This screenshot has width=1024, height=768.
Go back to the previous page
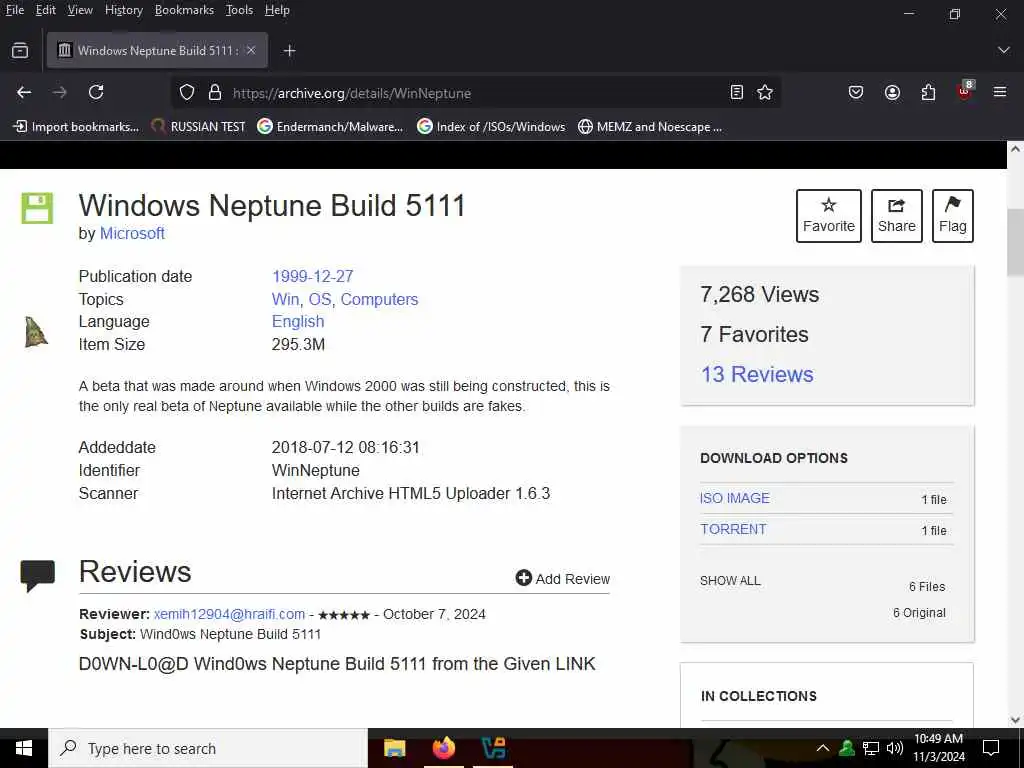[x=24, y=93]
